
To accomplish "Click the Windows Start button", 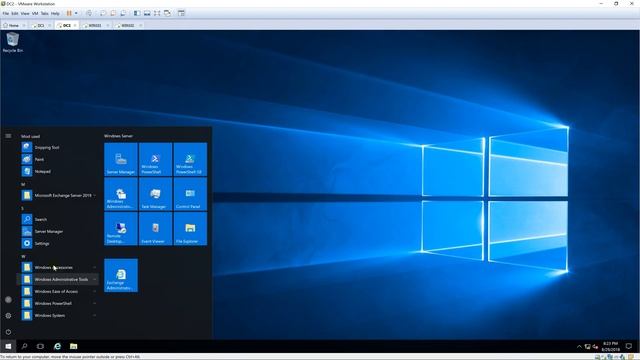I will click(x=8, y=346).
